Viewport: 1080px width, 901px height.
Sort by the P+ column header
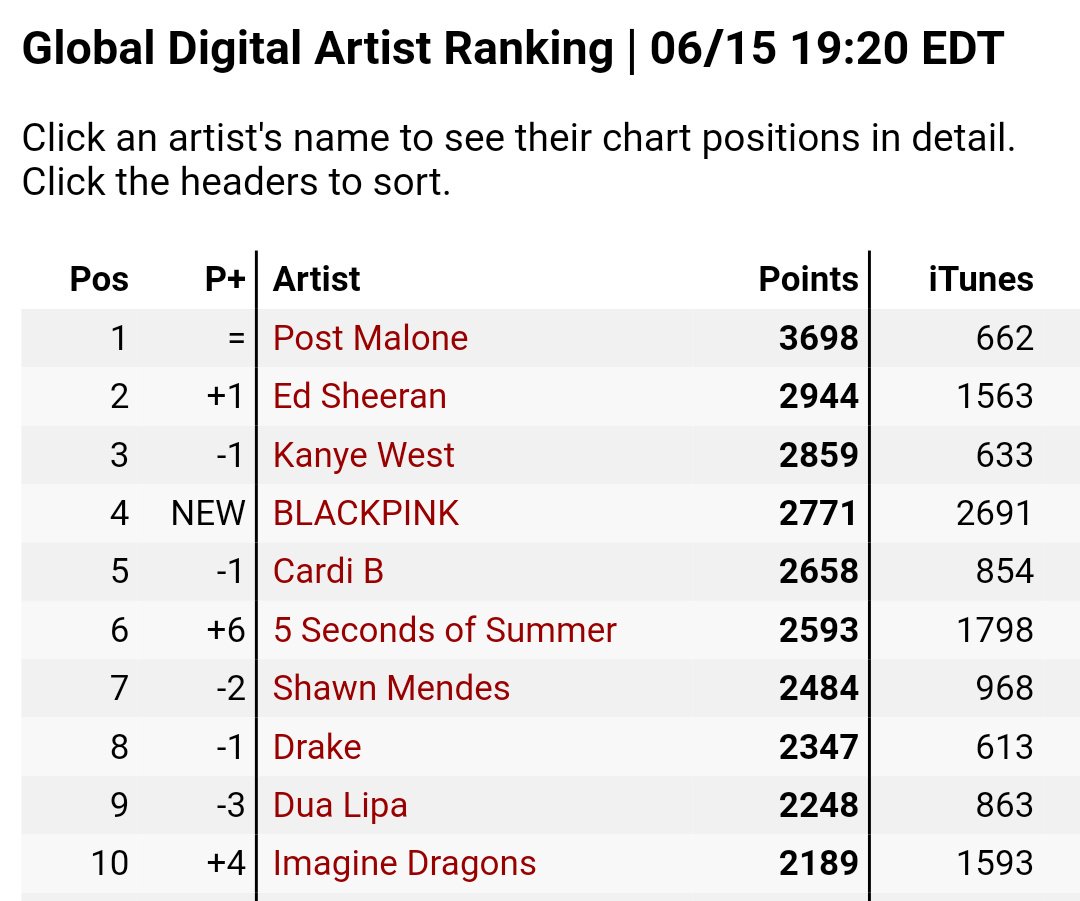click(x=225, y=279)
